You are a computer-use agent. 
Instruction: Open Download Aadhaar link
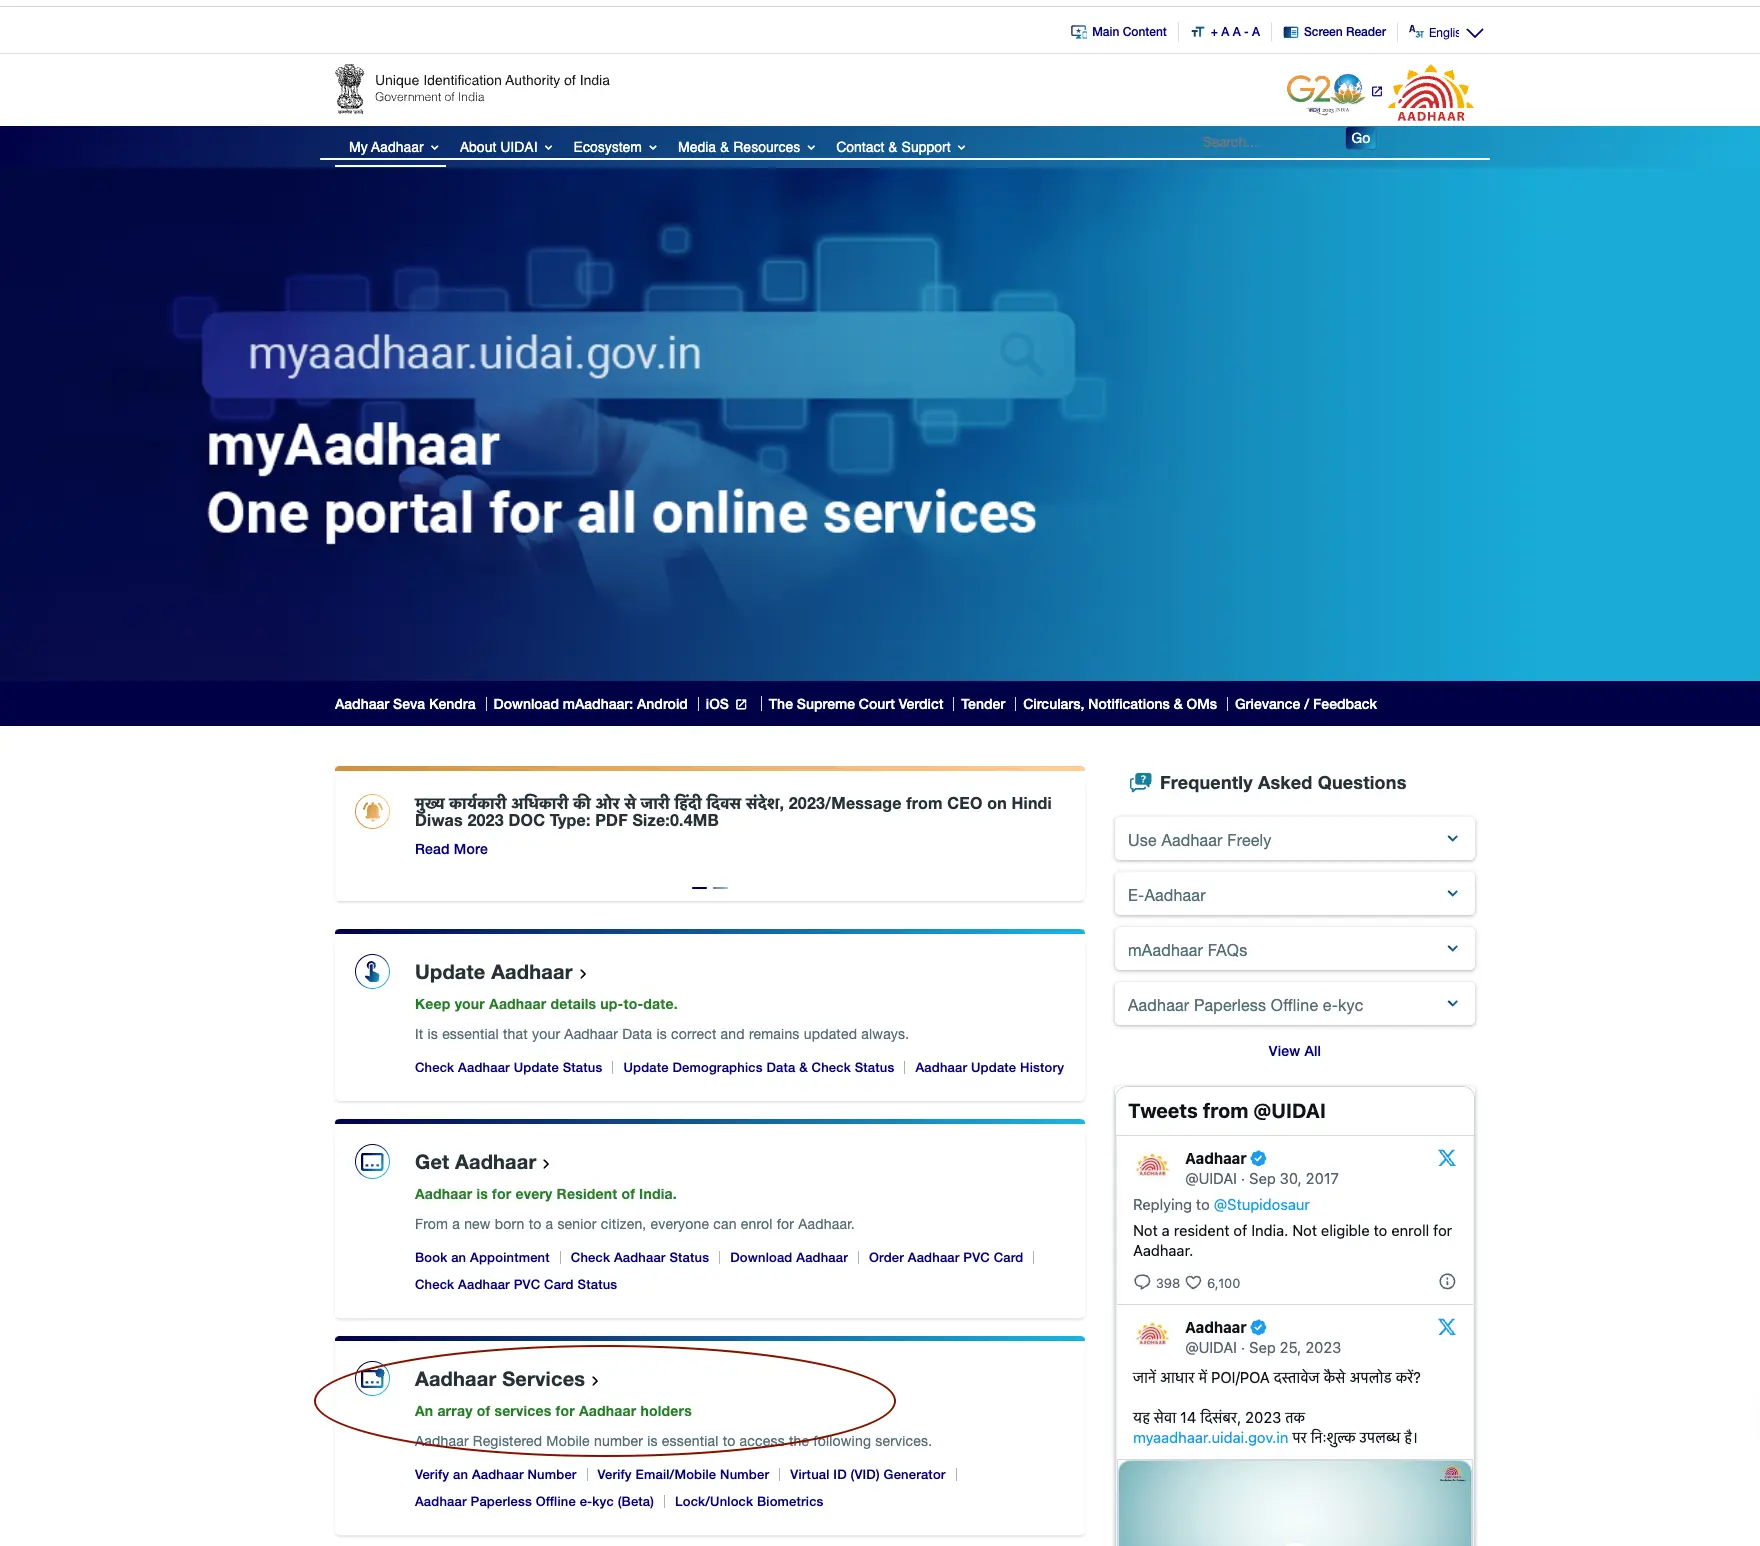pyautogui.click(x=789, y=1258)
